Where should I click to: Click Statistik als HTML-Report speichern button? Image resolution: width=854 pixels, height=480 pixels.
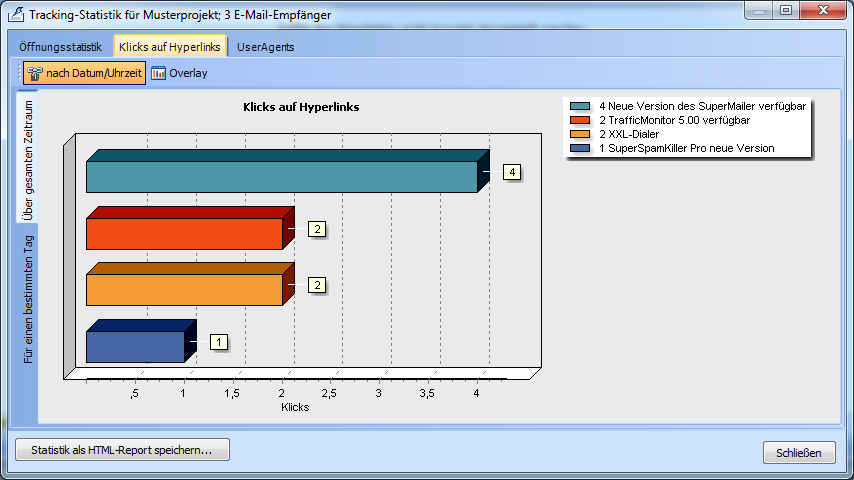122,450
